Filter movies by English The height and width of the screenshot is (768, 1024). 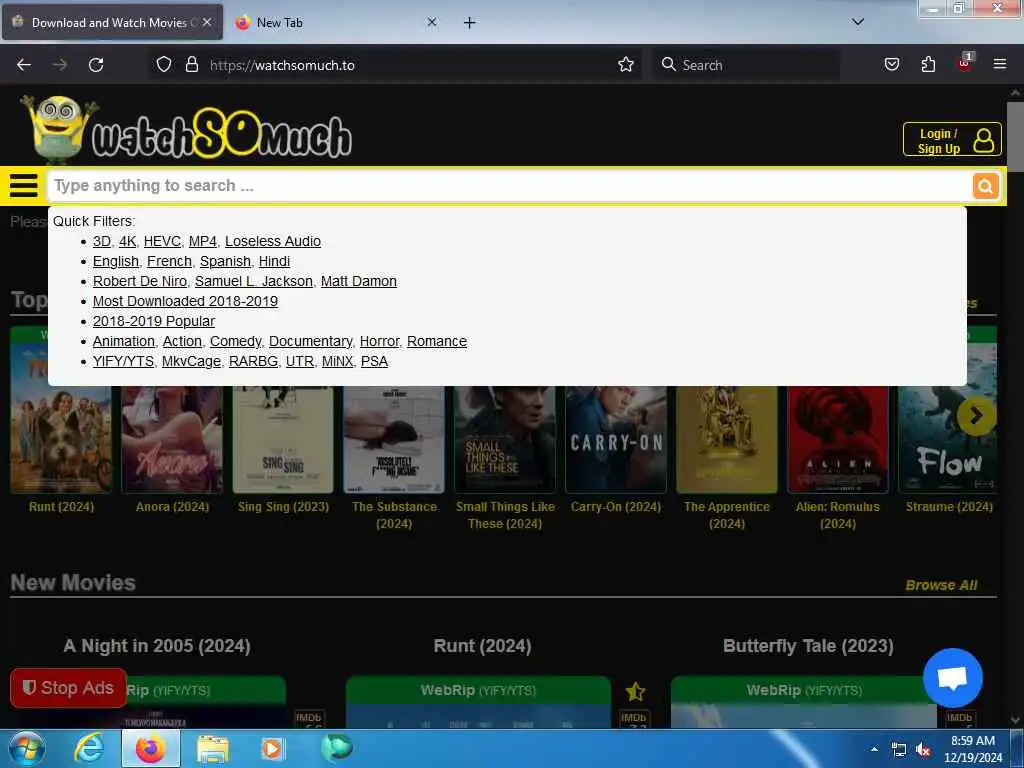pyautogui.click(x=116, y=261)
